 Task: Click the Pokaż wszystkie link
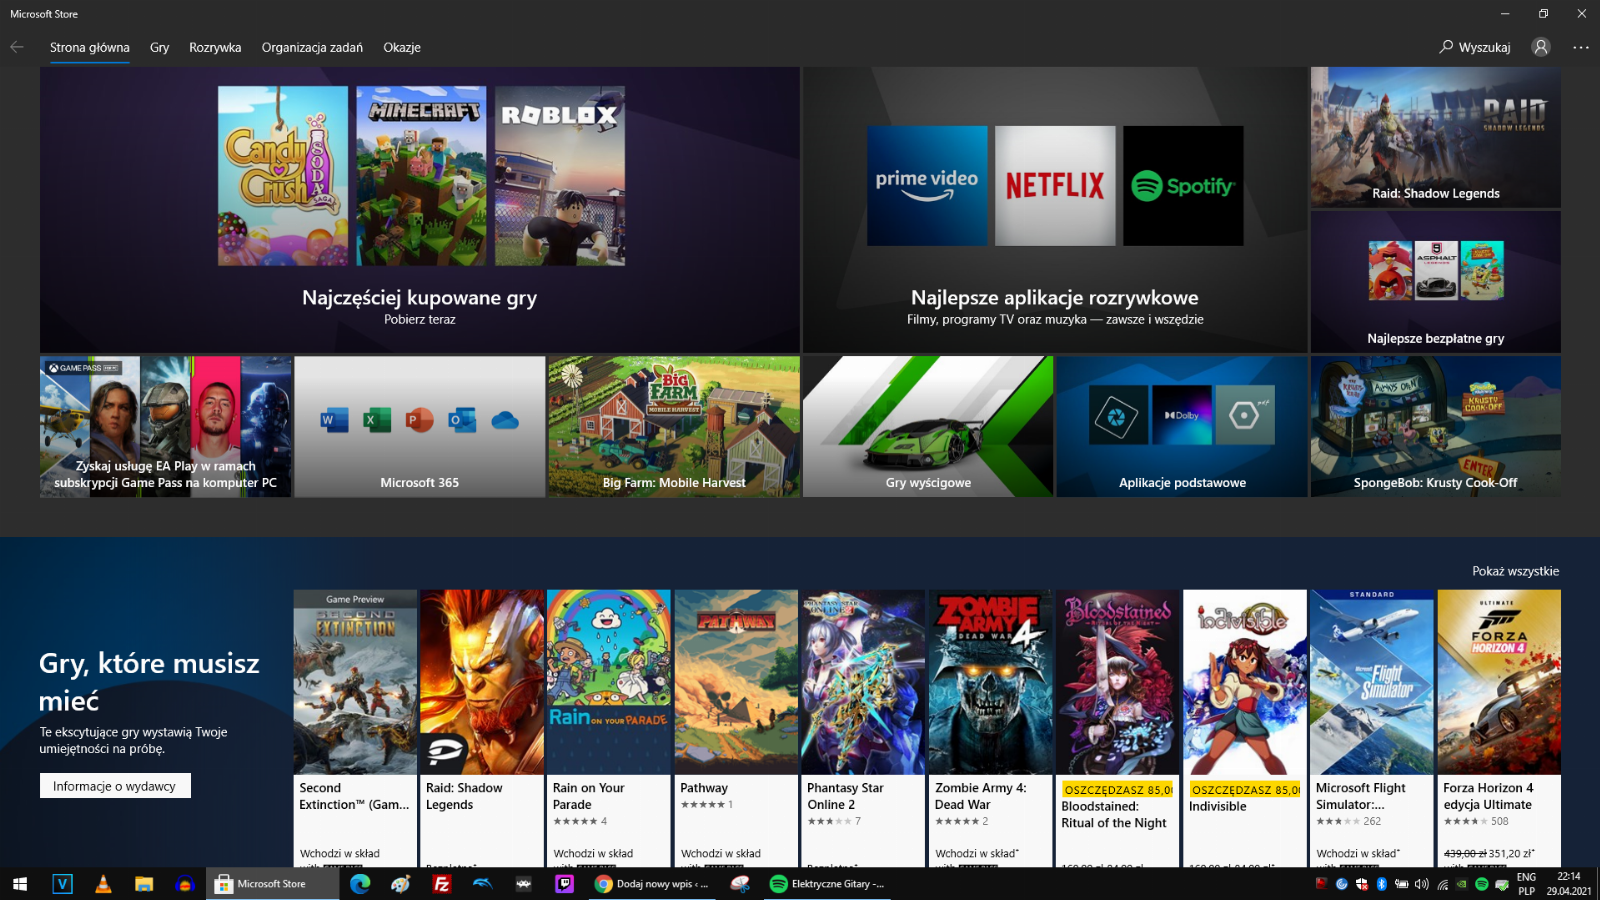point(1515,571)
